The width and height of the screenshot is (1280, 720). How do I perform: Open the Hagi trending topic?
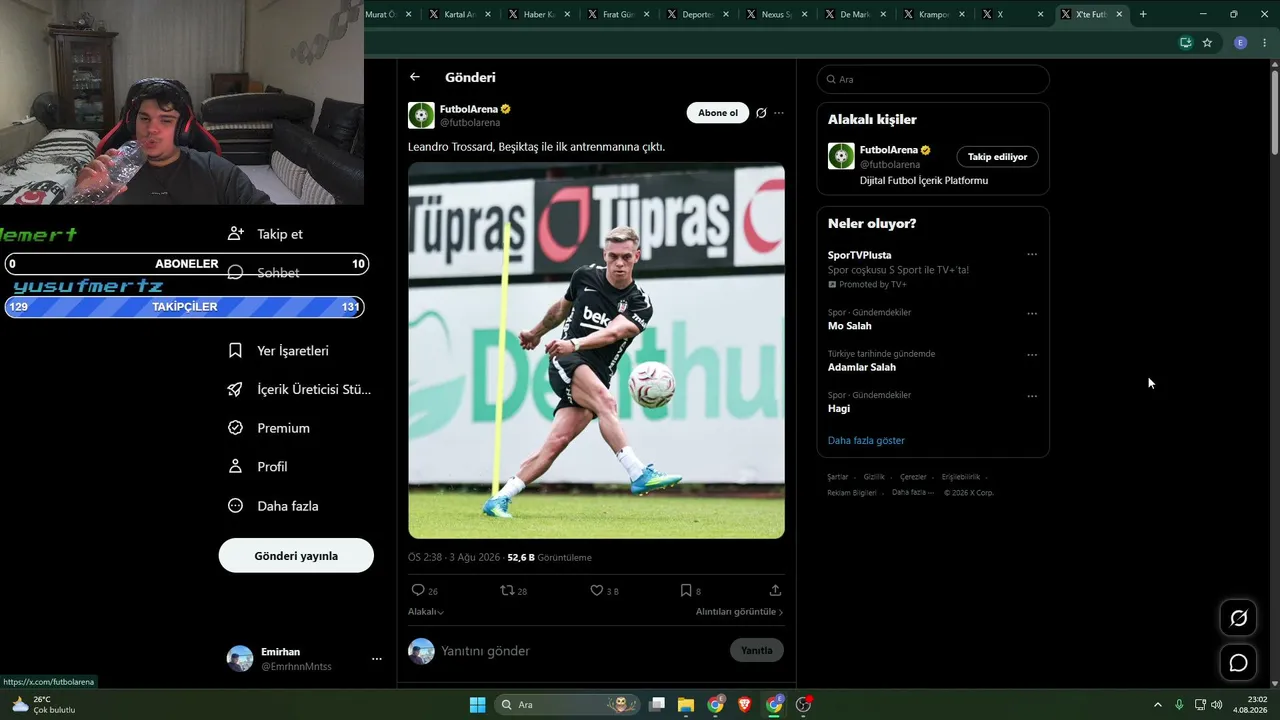pyautogui.click(x=839, y=408)
